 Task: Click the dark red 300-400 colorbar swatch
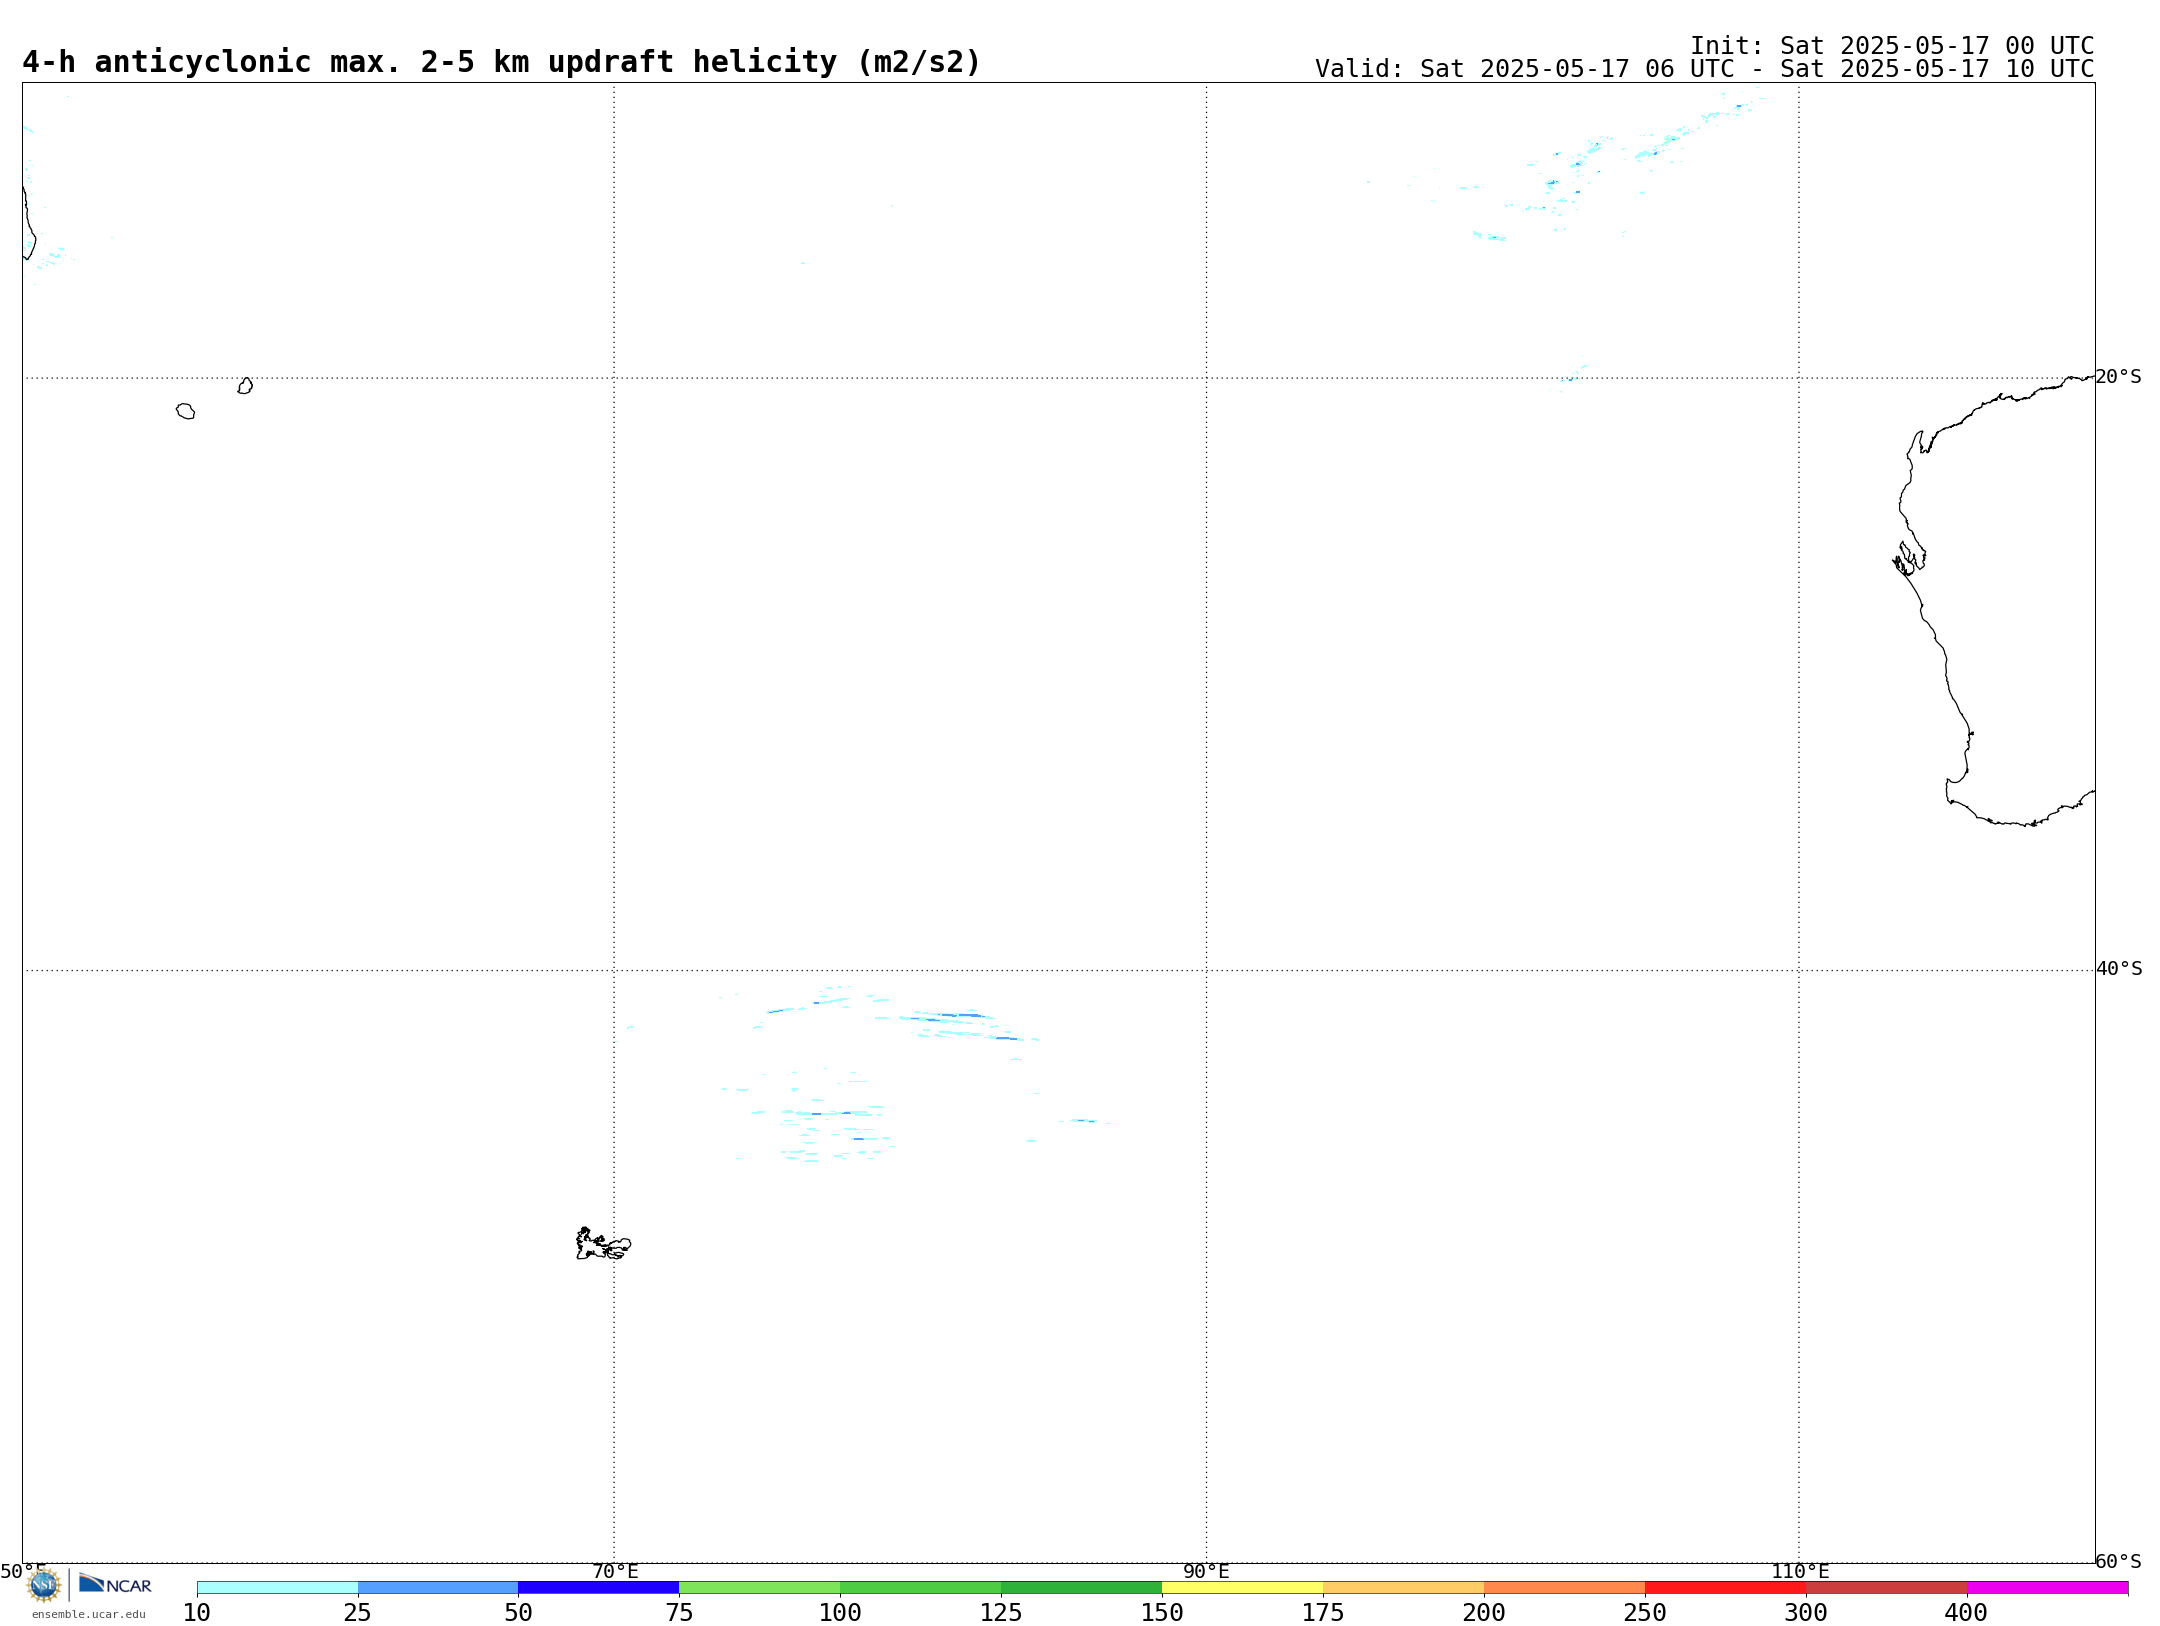click(x=1886, y=1587)
